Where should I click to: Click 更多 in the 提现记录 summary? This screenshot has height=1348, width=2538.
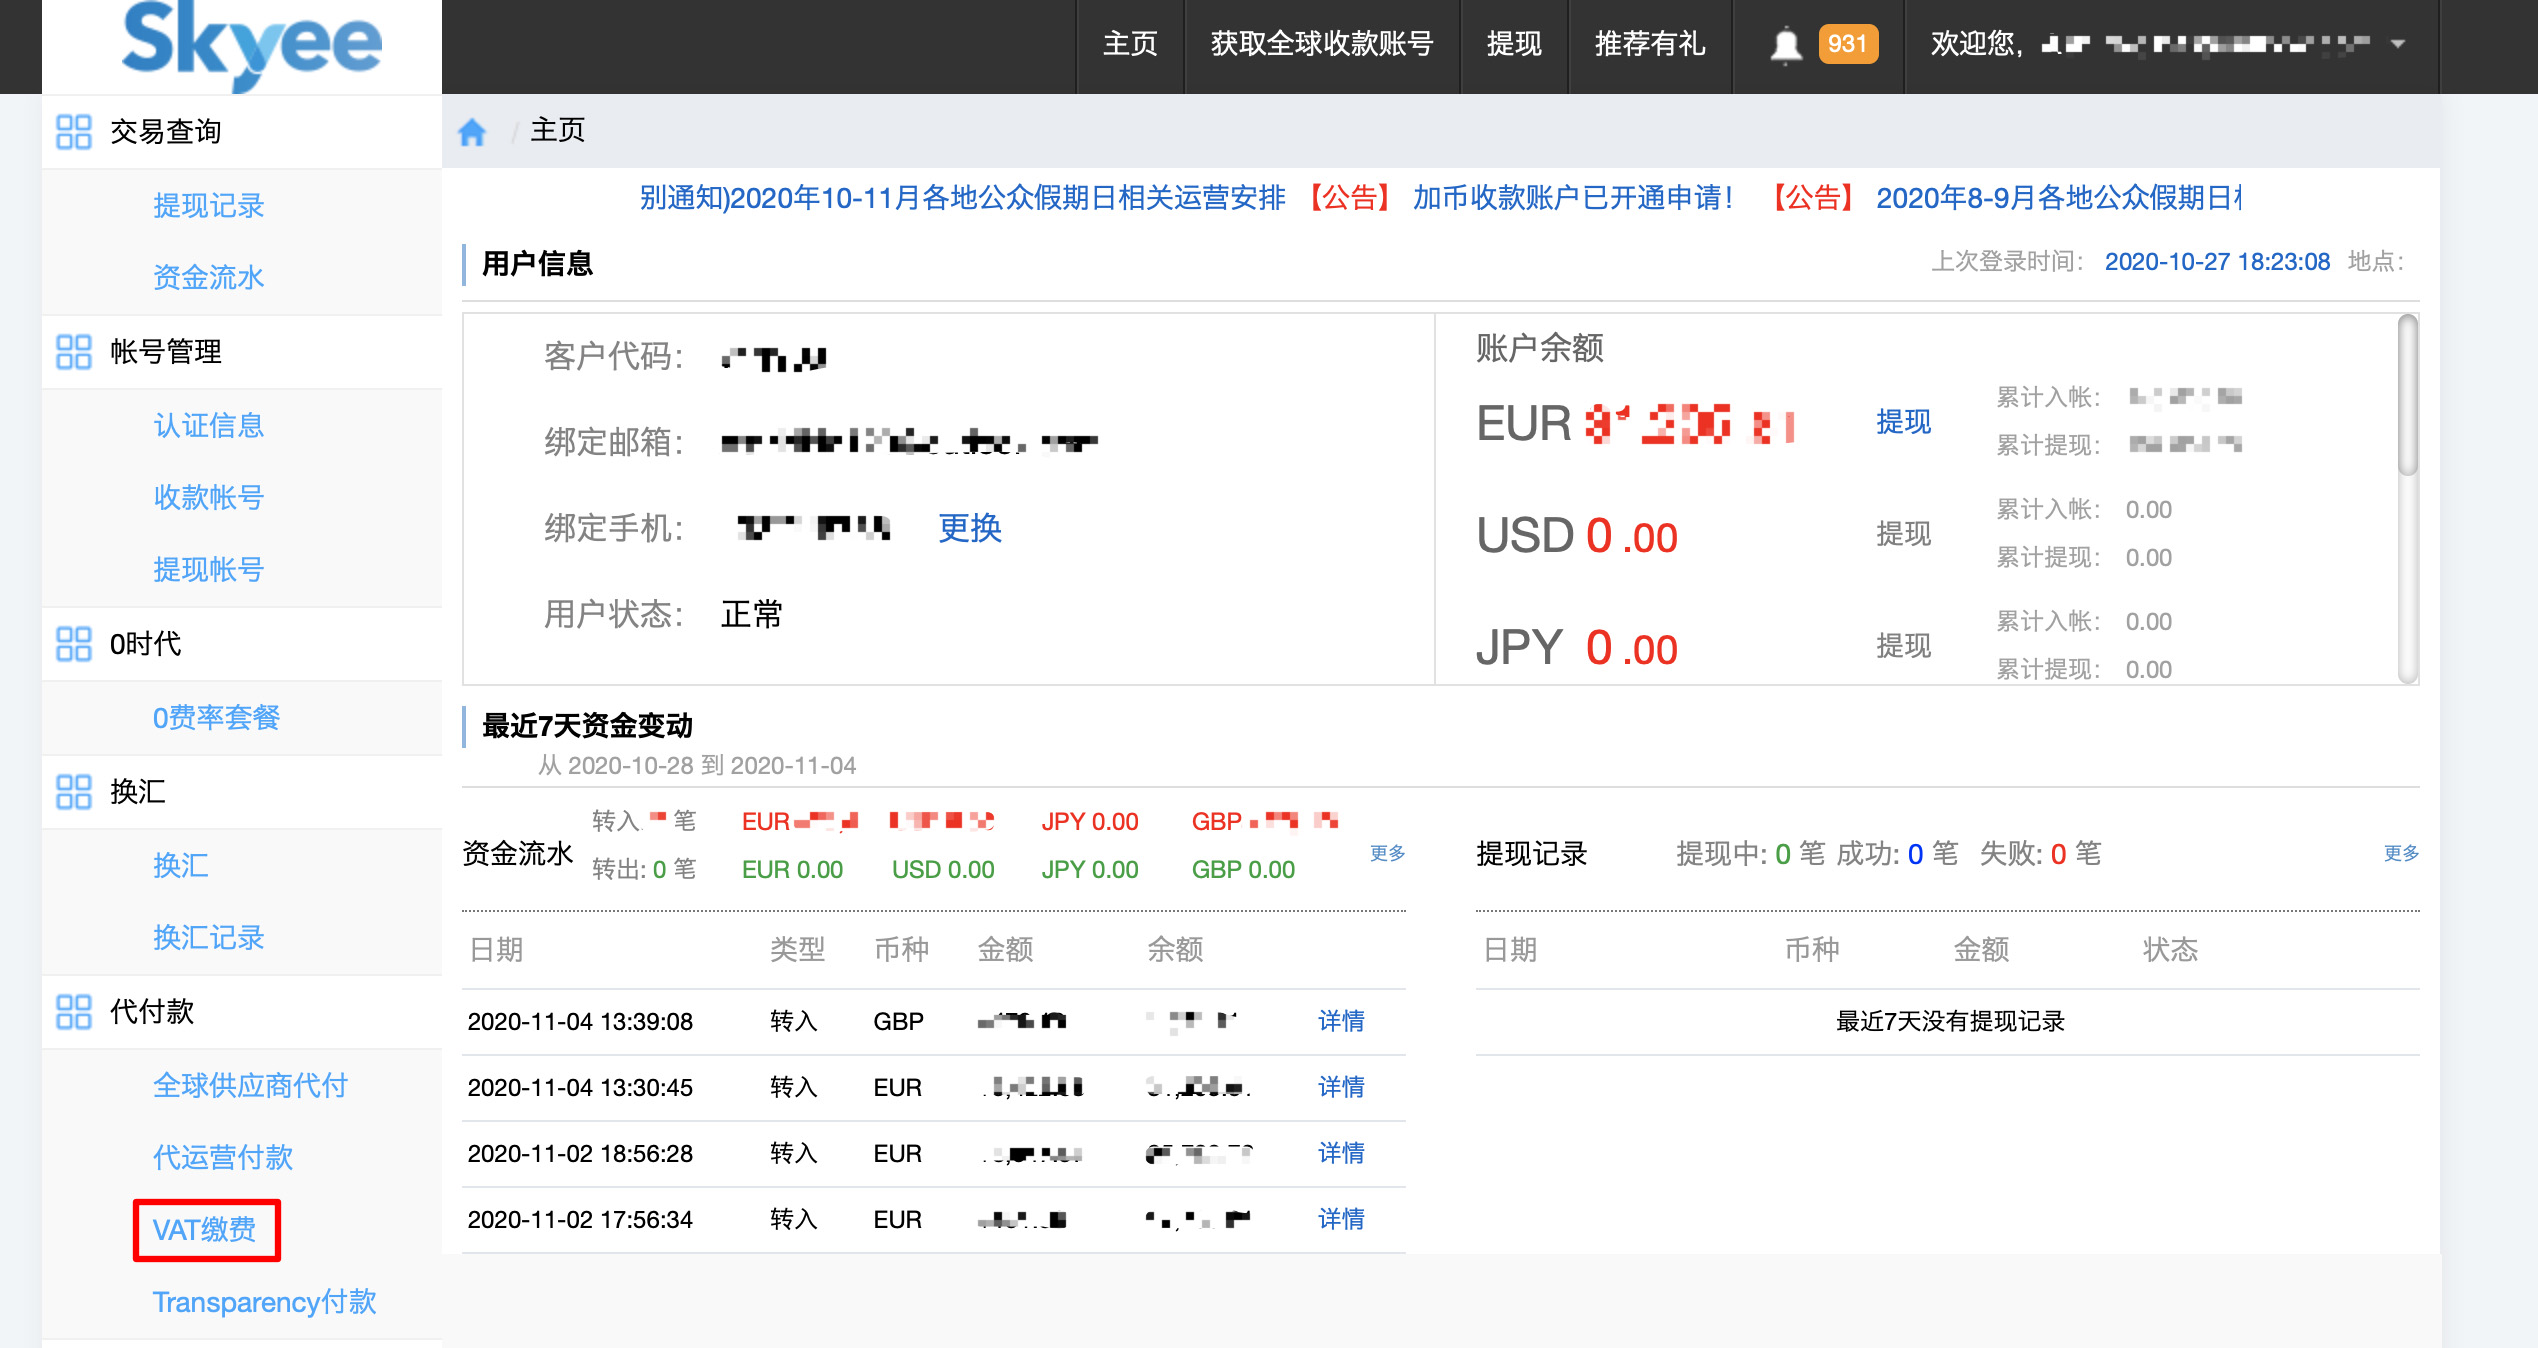coord(2401,853)
